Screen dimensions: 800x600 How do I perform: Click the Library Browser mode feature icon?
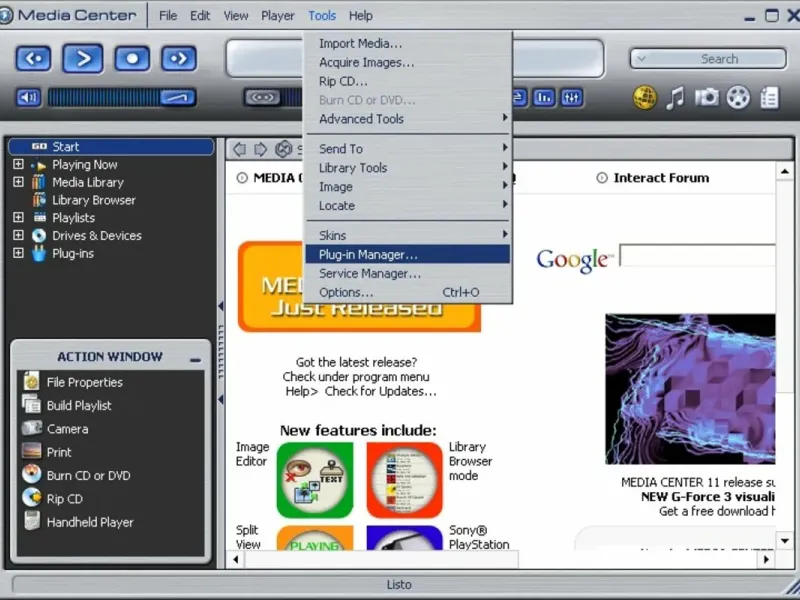[x=405, y=480]
